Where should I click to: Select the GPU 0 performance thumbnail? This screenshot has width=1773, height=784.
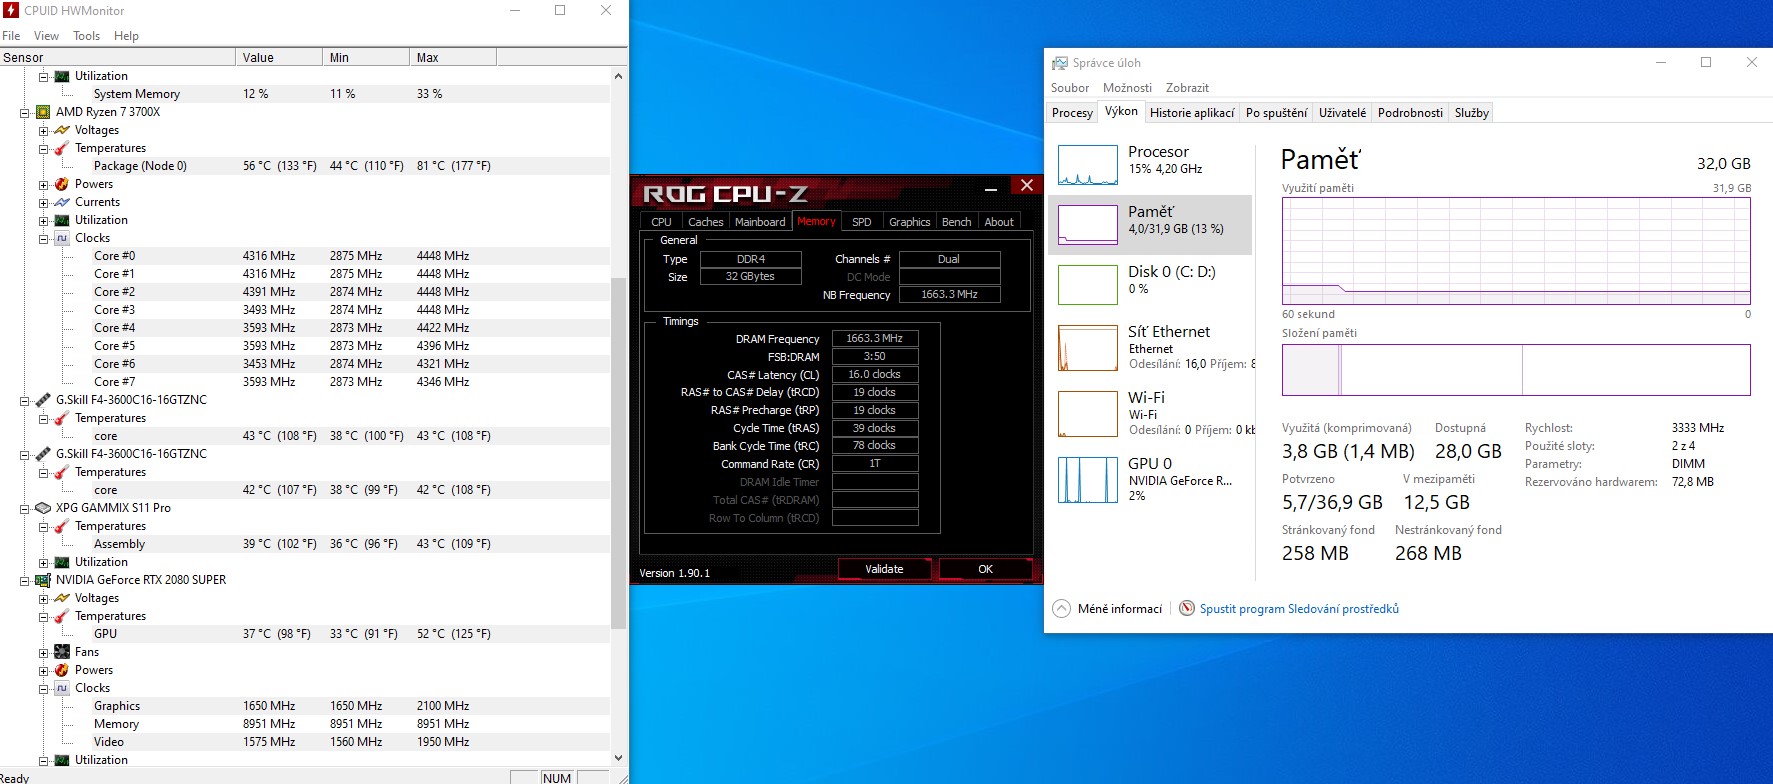tap(1088, 480)
